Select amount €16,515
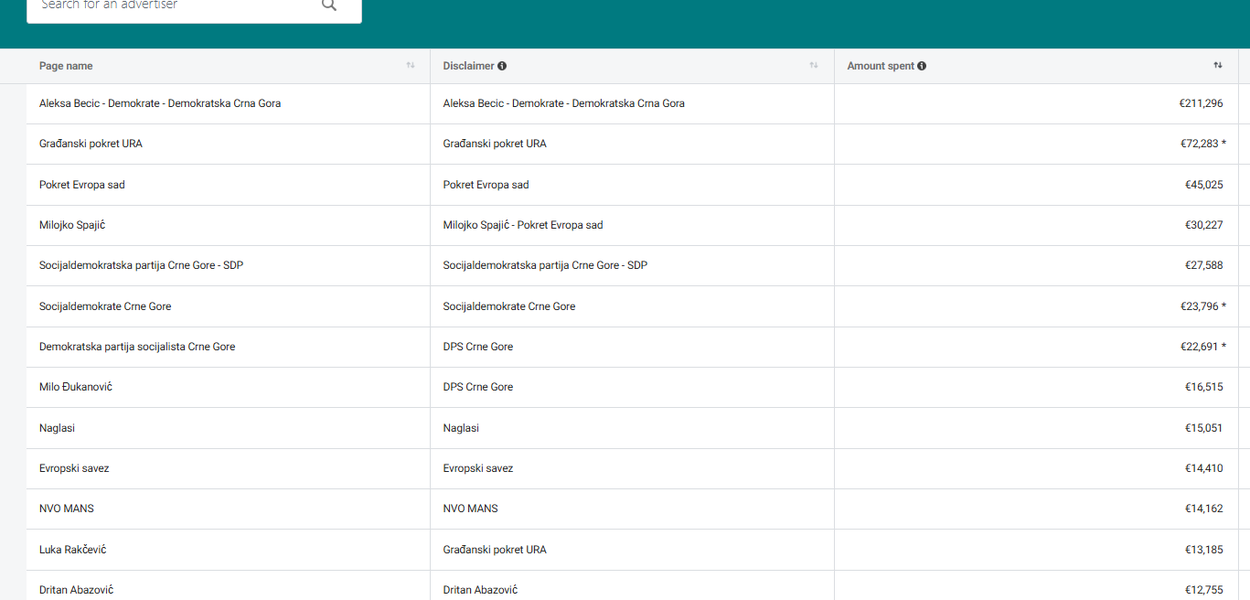 pyautogui.click(x=1204, y=387)
